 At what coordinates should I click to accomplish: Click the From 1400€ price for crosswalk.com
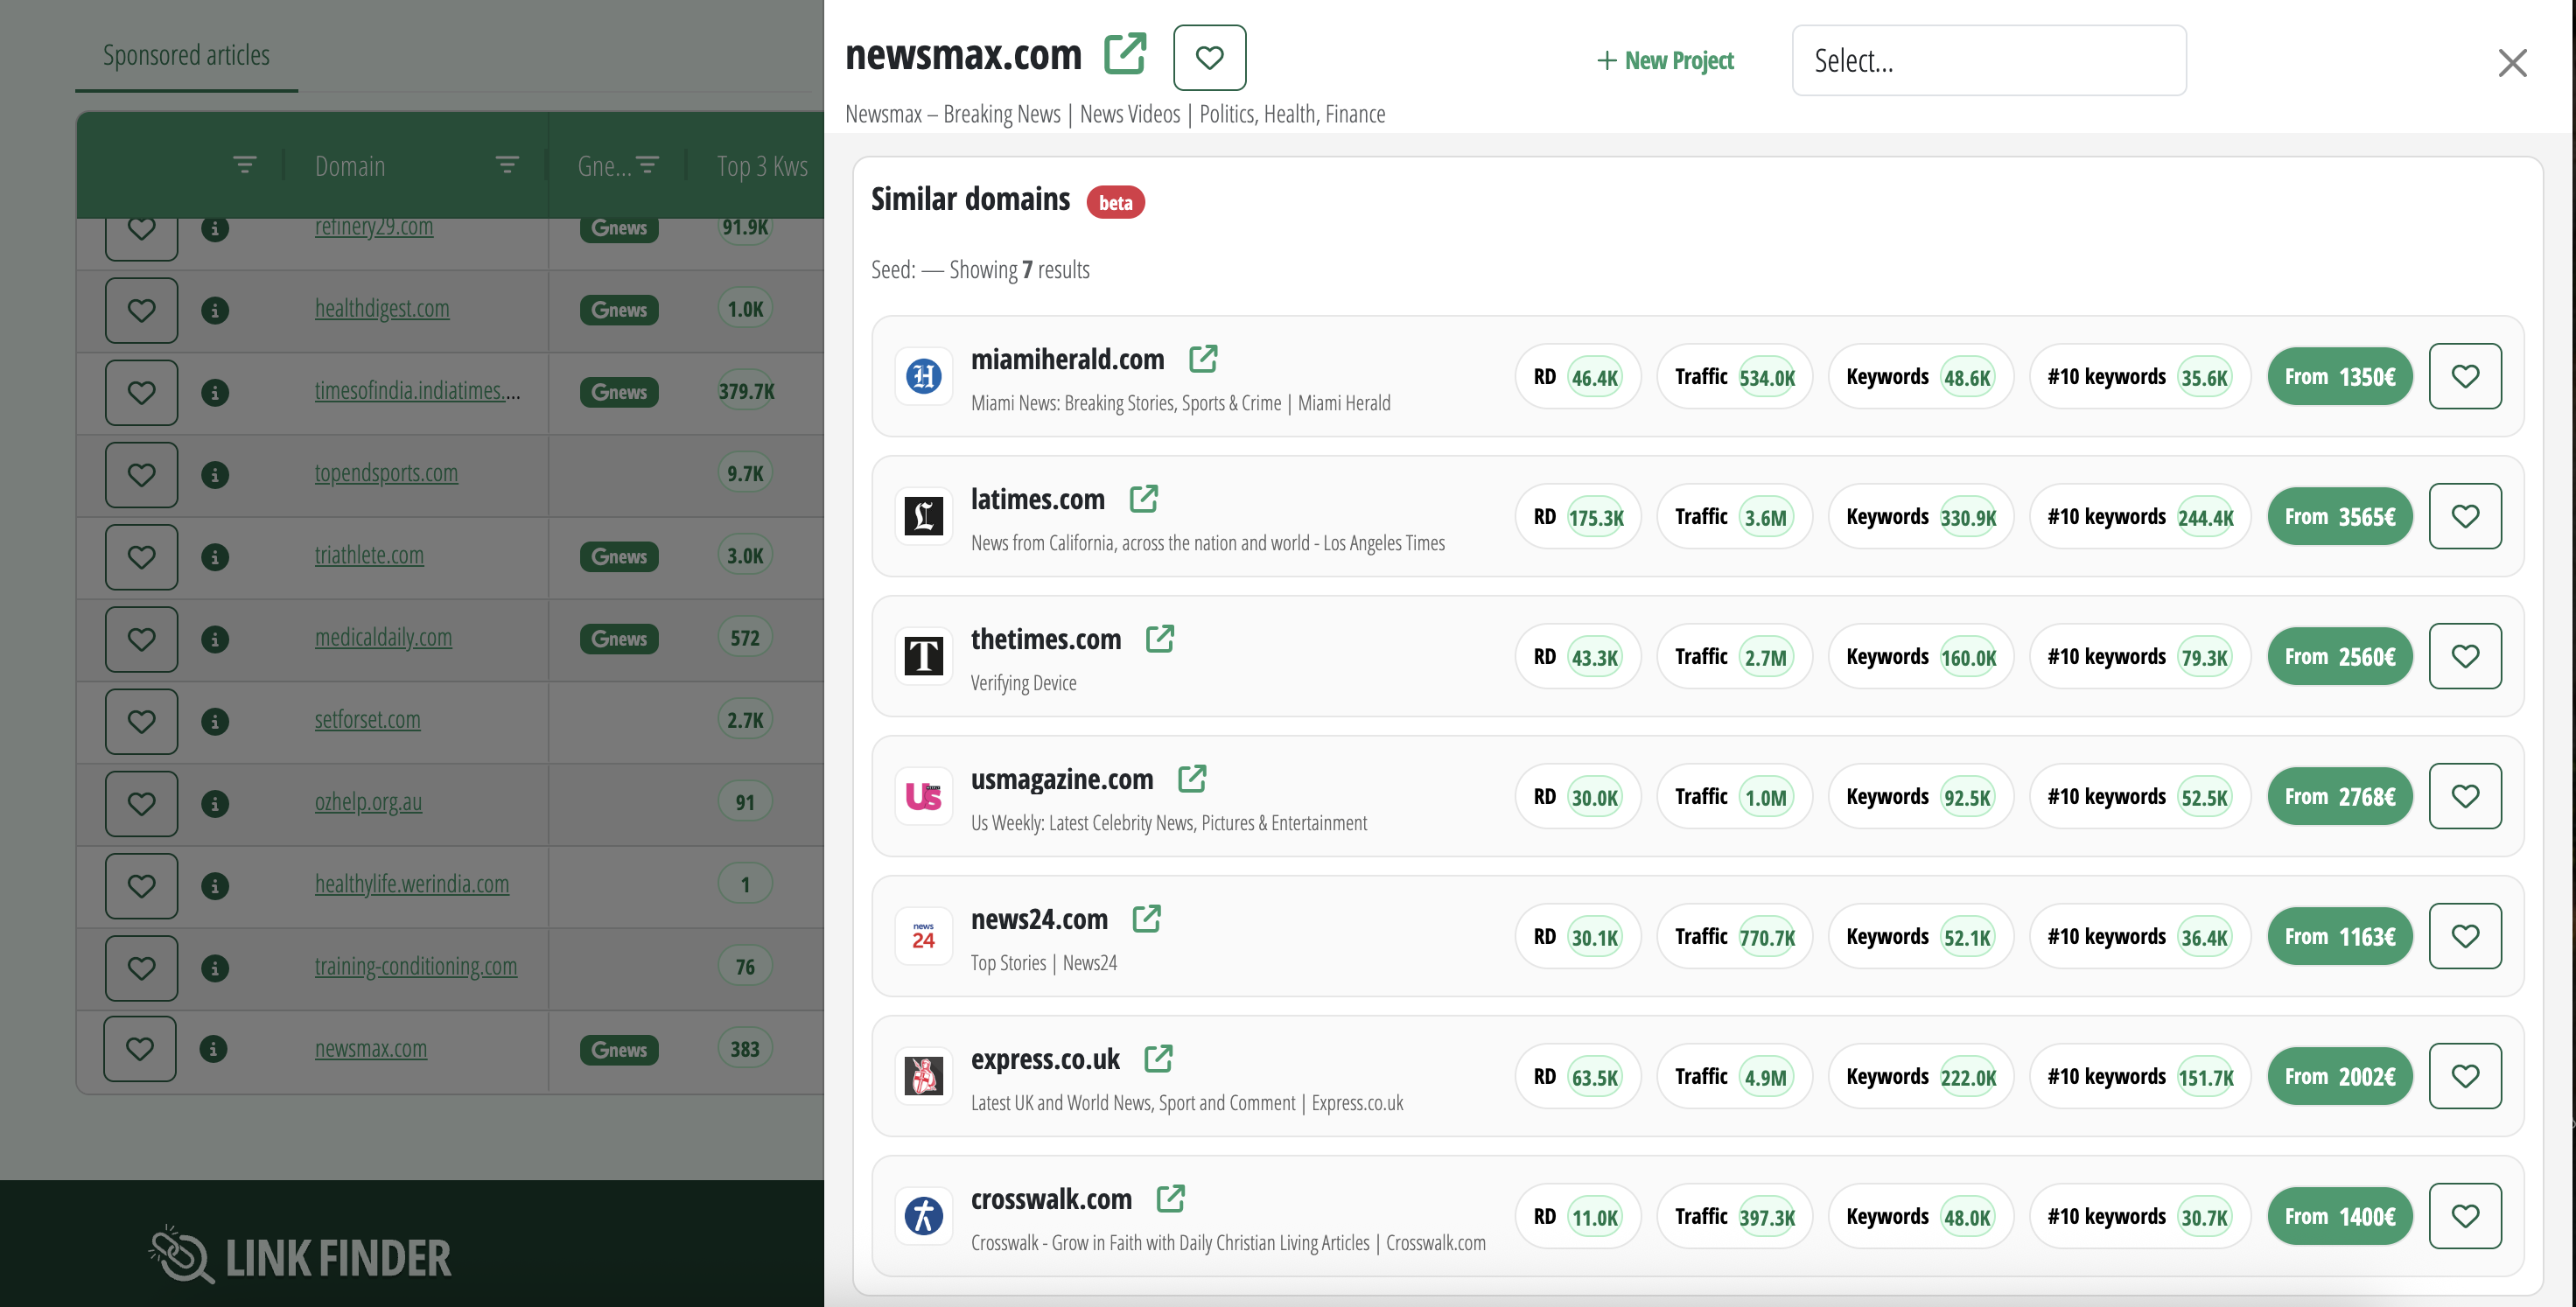coord(2339,1217)
